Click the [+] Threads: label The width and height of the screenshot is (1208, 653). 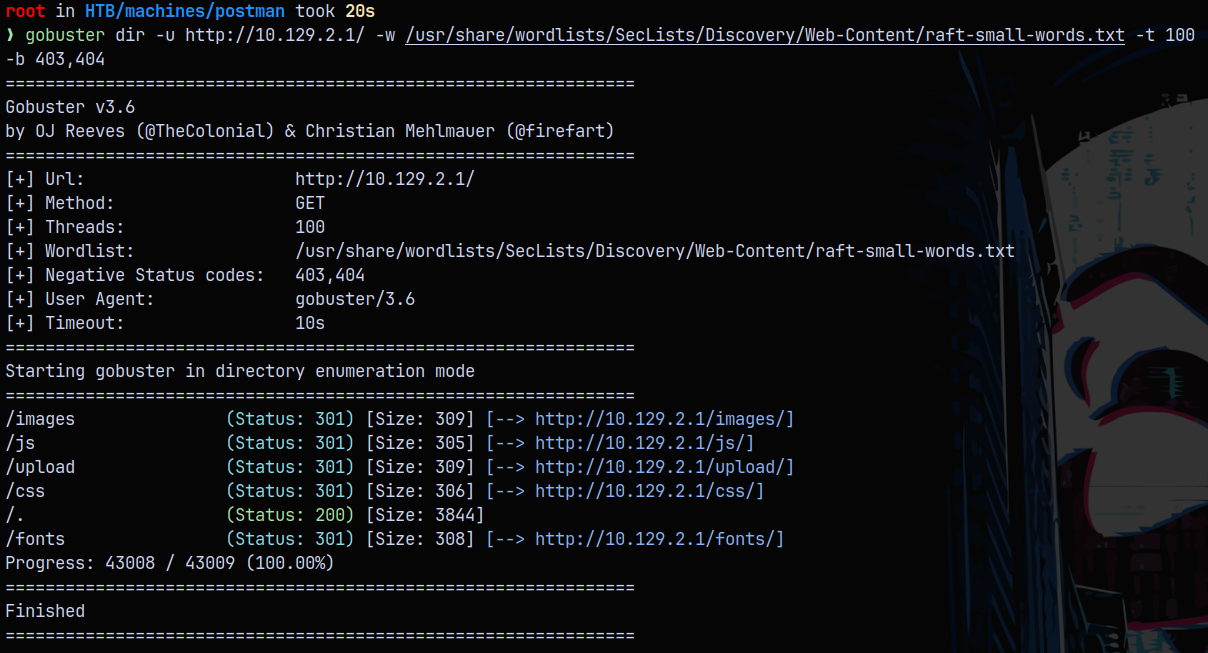click(65, 227)
